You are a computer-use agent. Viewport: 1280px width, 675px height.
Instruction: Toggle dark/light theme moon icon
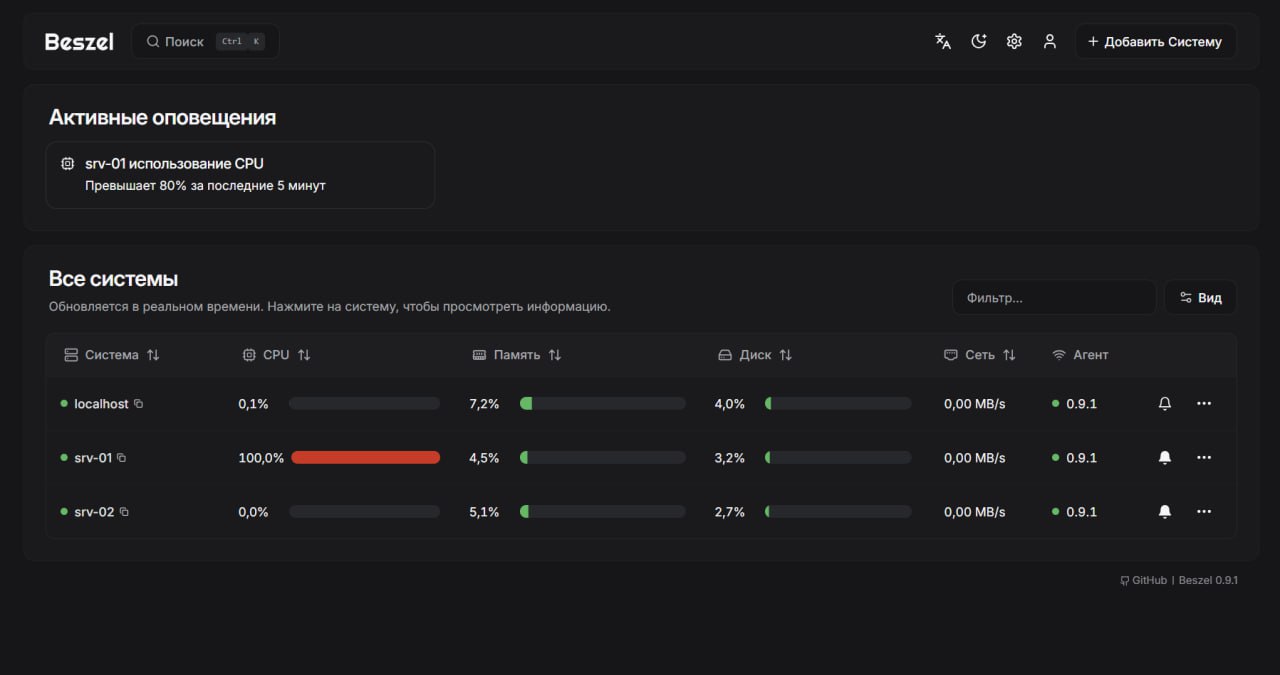point(979,41)
